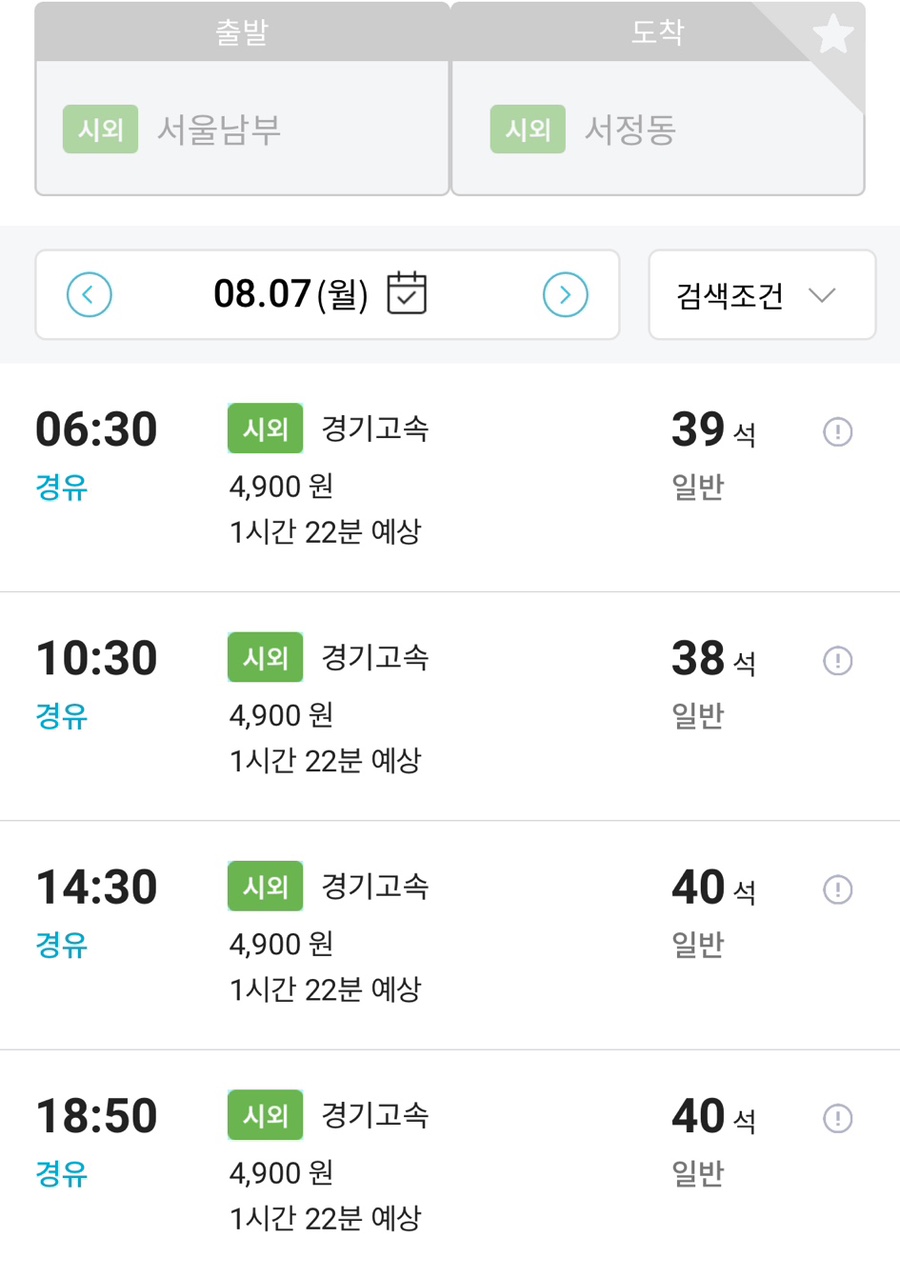Select the 06:30 departure time
Screen dimensions: 900x1277
click(96, 430)
